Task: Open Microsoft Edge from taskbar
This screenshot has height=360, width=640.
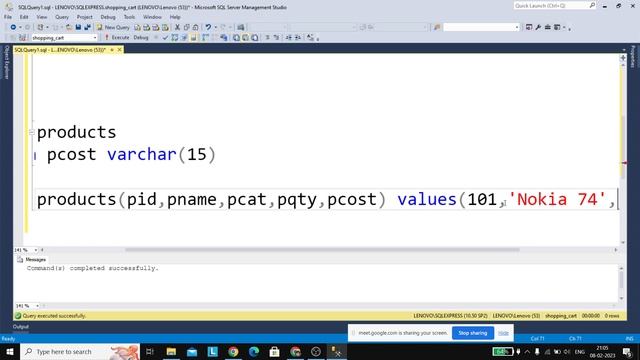Action: click(x=254, y=351)
